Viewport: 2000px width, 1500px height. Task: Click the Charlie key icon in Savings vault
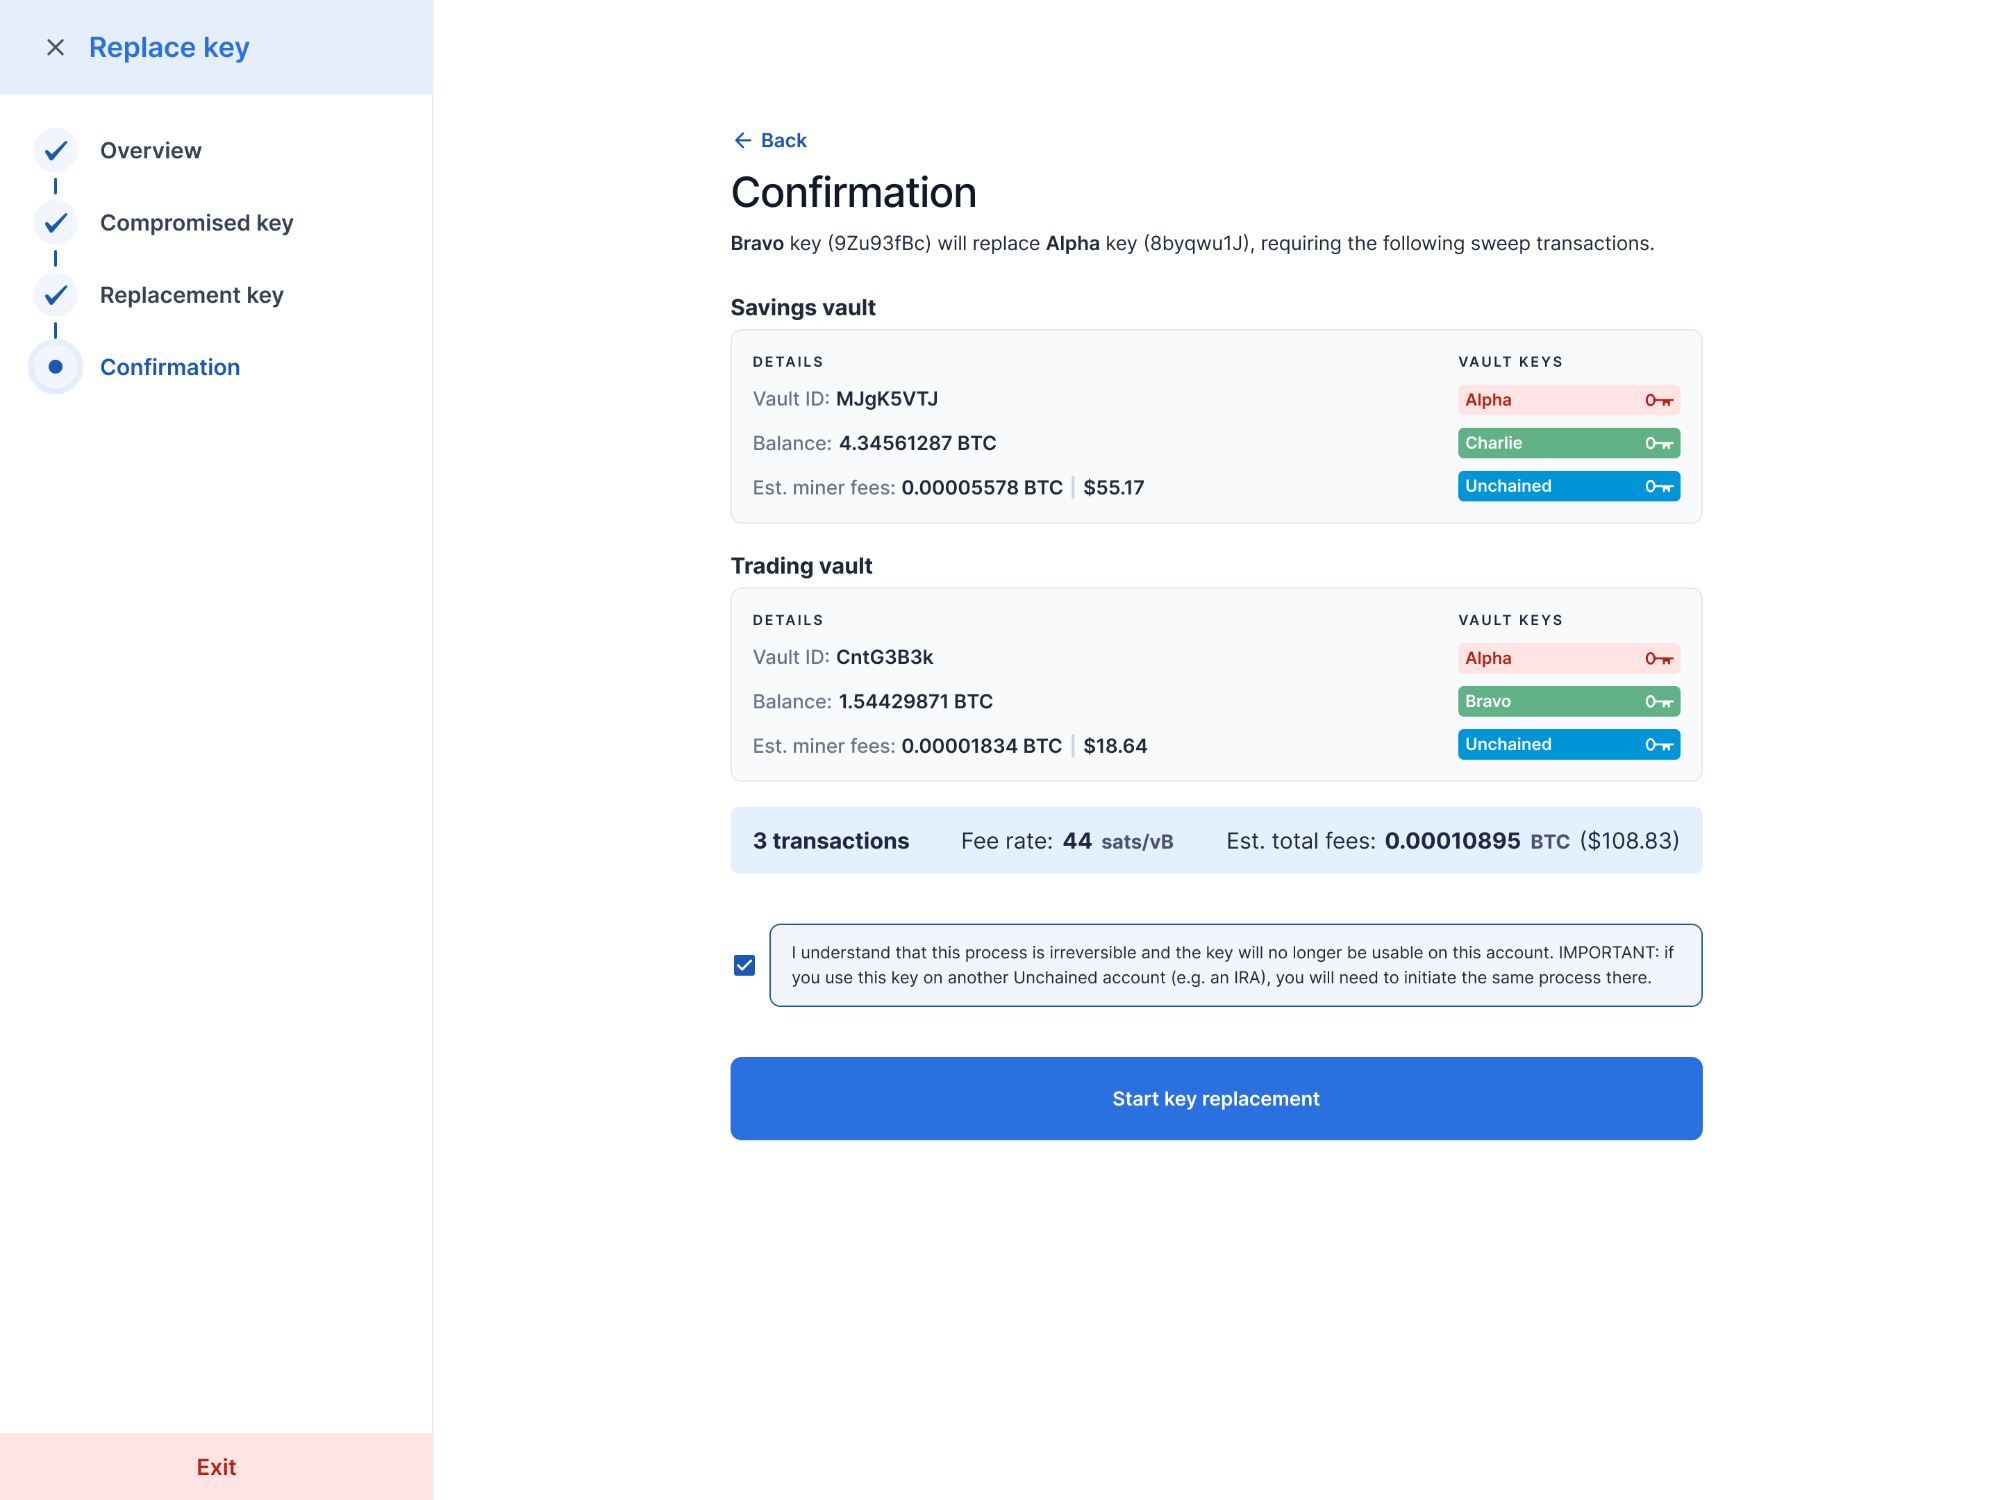(1658, 443)
